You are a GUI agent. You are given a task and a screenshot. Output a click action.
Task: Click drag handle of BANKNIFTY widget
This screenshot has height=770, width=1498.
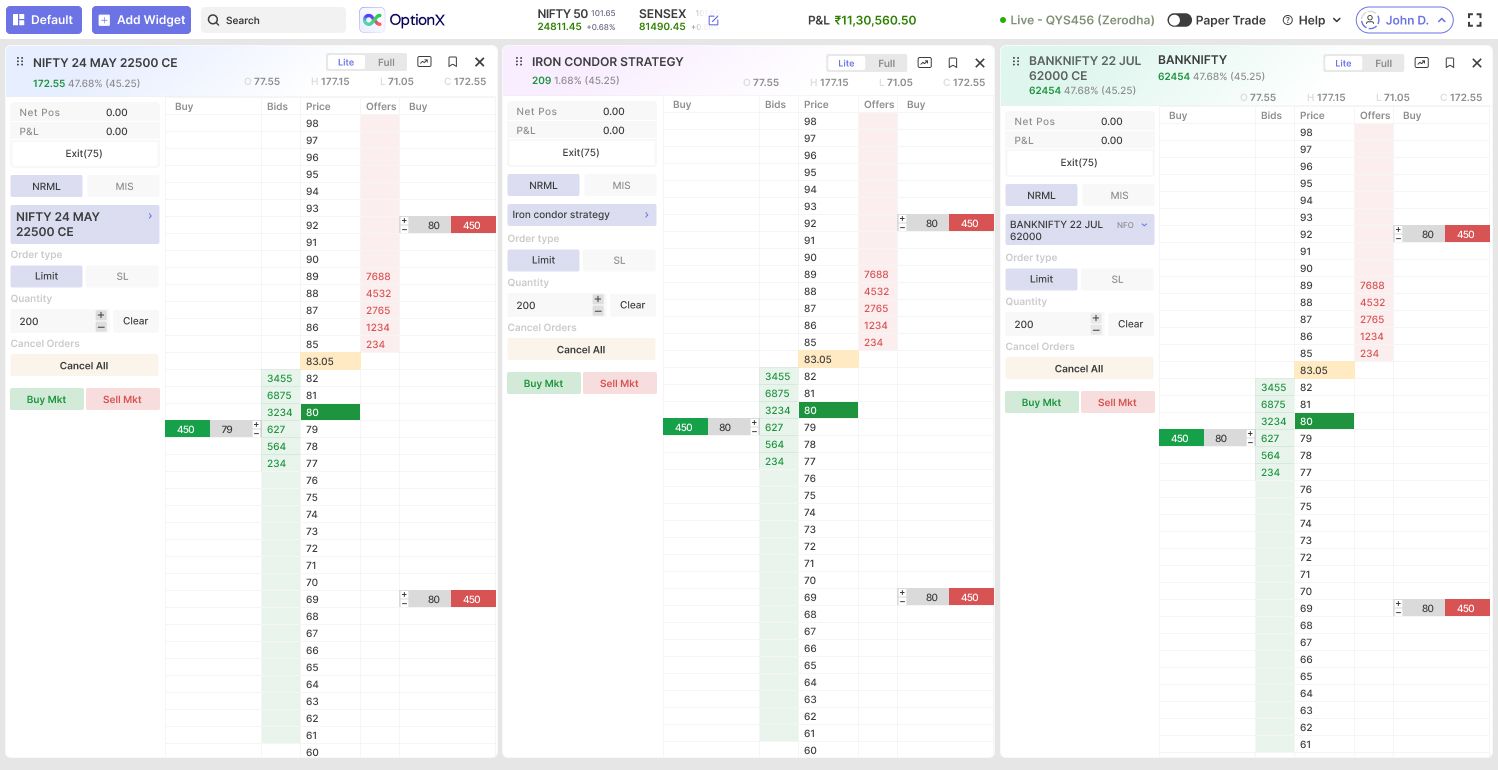coord(1016,62)
